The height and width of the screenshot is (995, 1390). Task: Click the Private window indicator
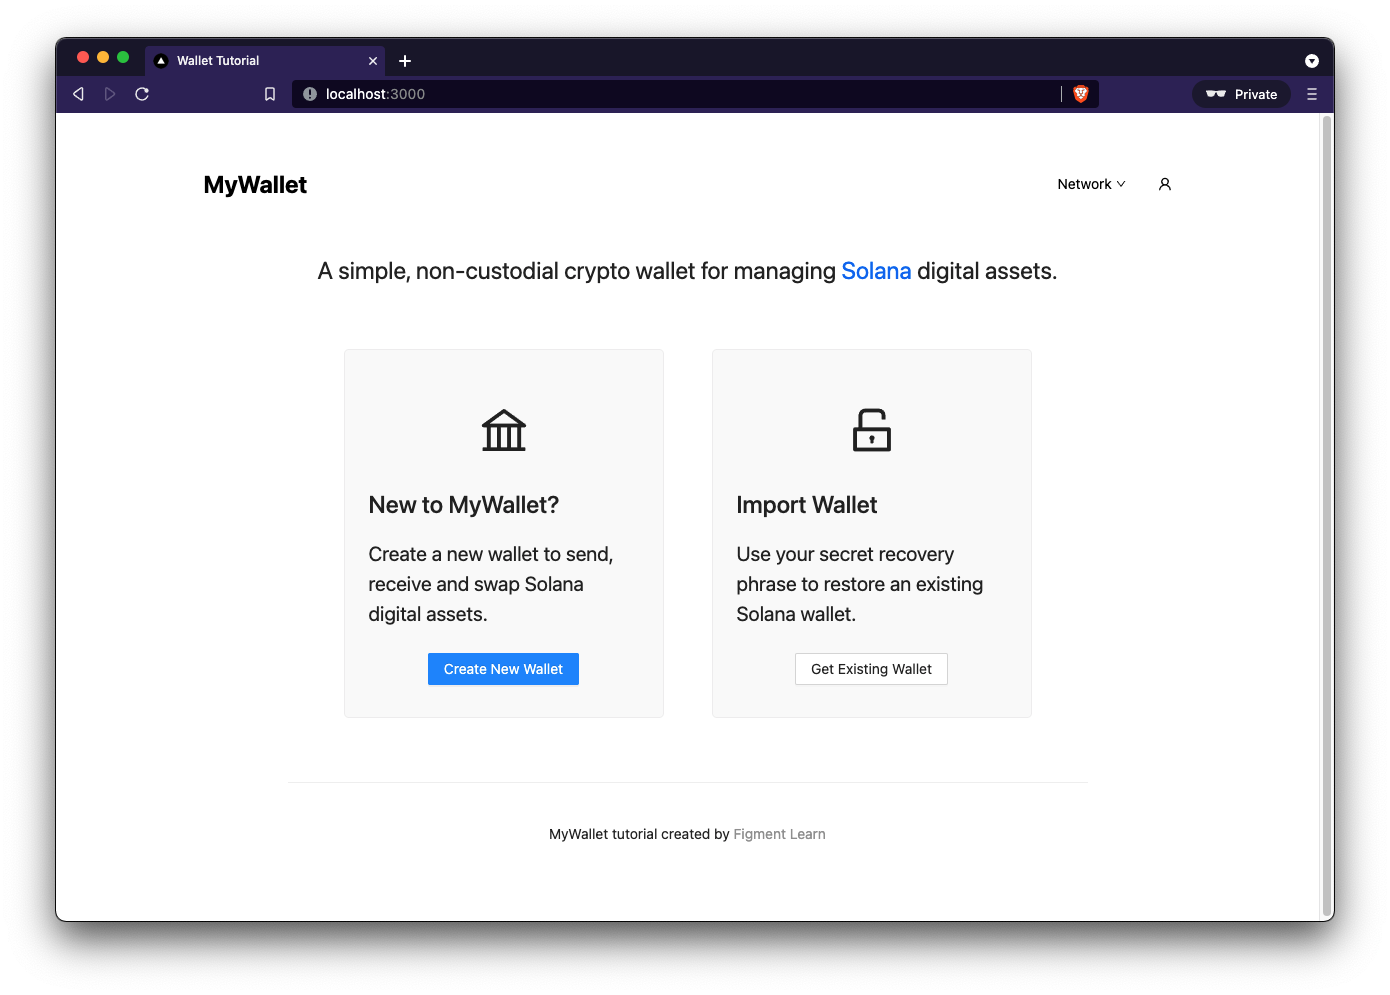(1241, 94)
